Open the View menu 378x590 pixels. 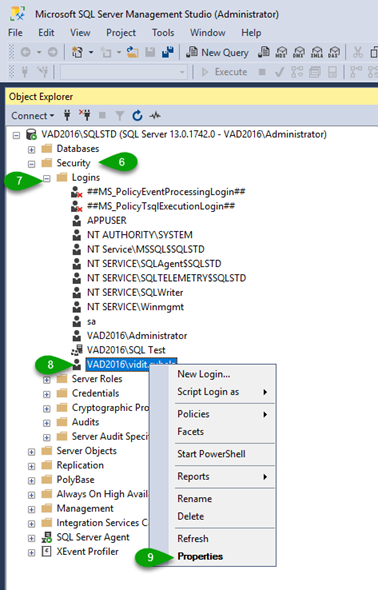[x=80, y=33]
